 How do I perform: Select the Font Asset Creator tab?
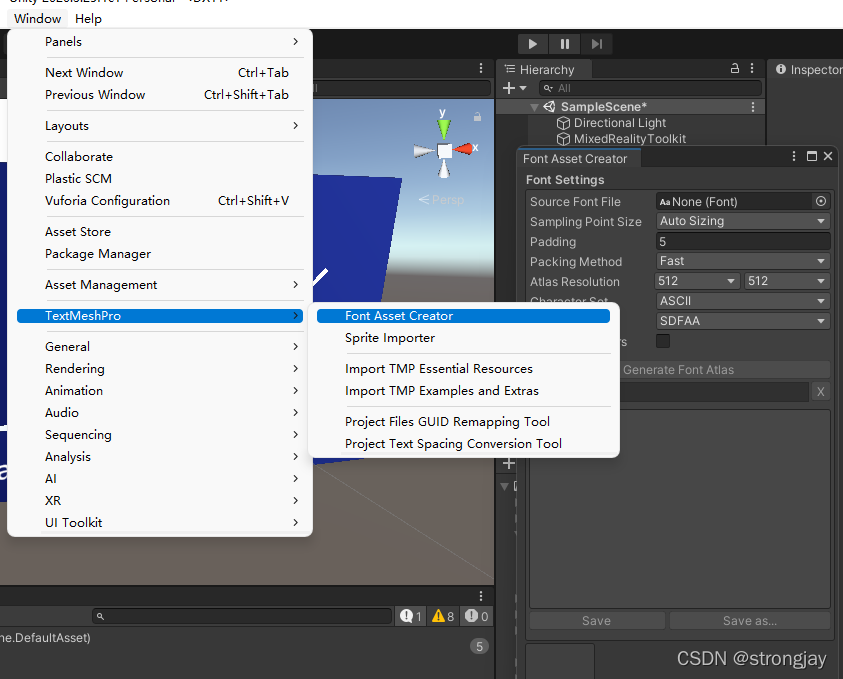tap(575, 159)
